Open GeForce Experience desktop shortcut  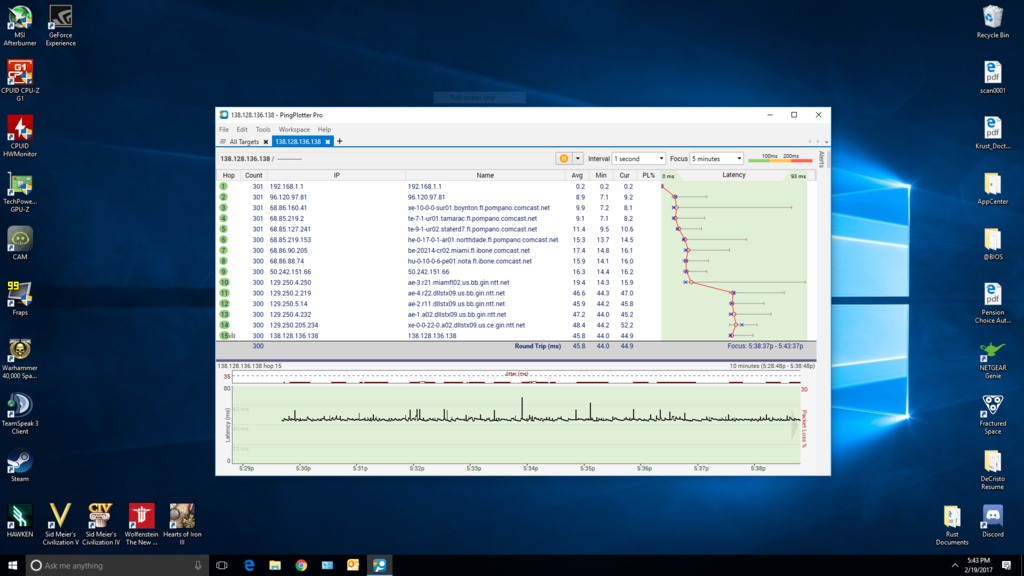60,25
